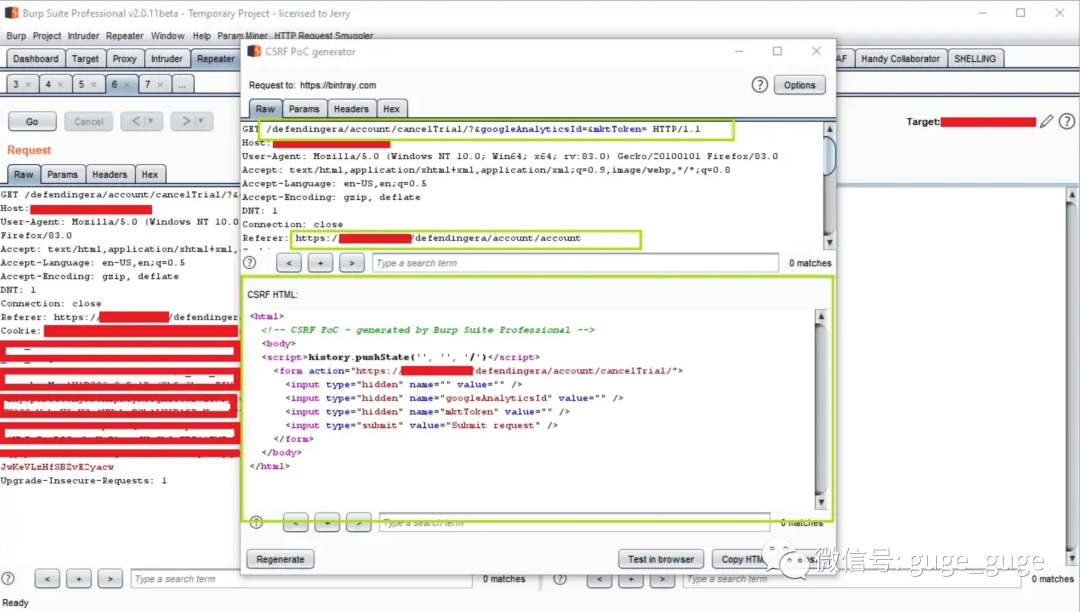Select Repeater tab 3

point(16,85)
